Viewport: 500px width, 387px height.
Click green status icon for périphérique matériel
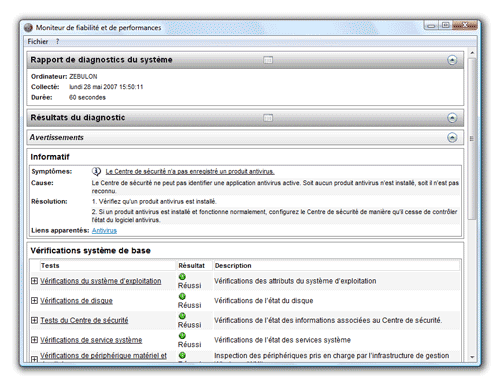[182, 355]
